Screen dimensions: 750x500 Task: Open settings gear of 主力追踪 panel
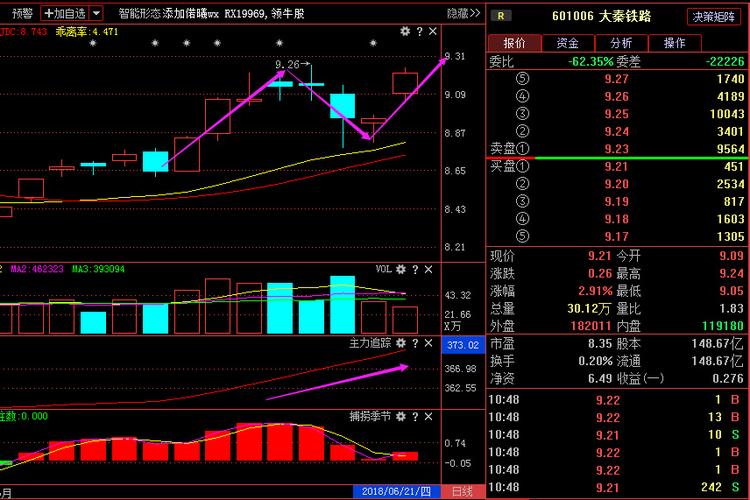click(401, 343)
